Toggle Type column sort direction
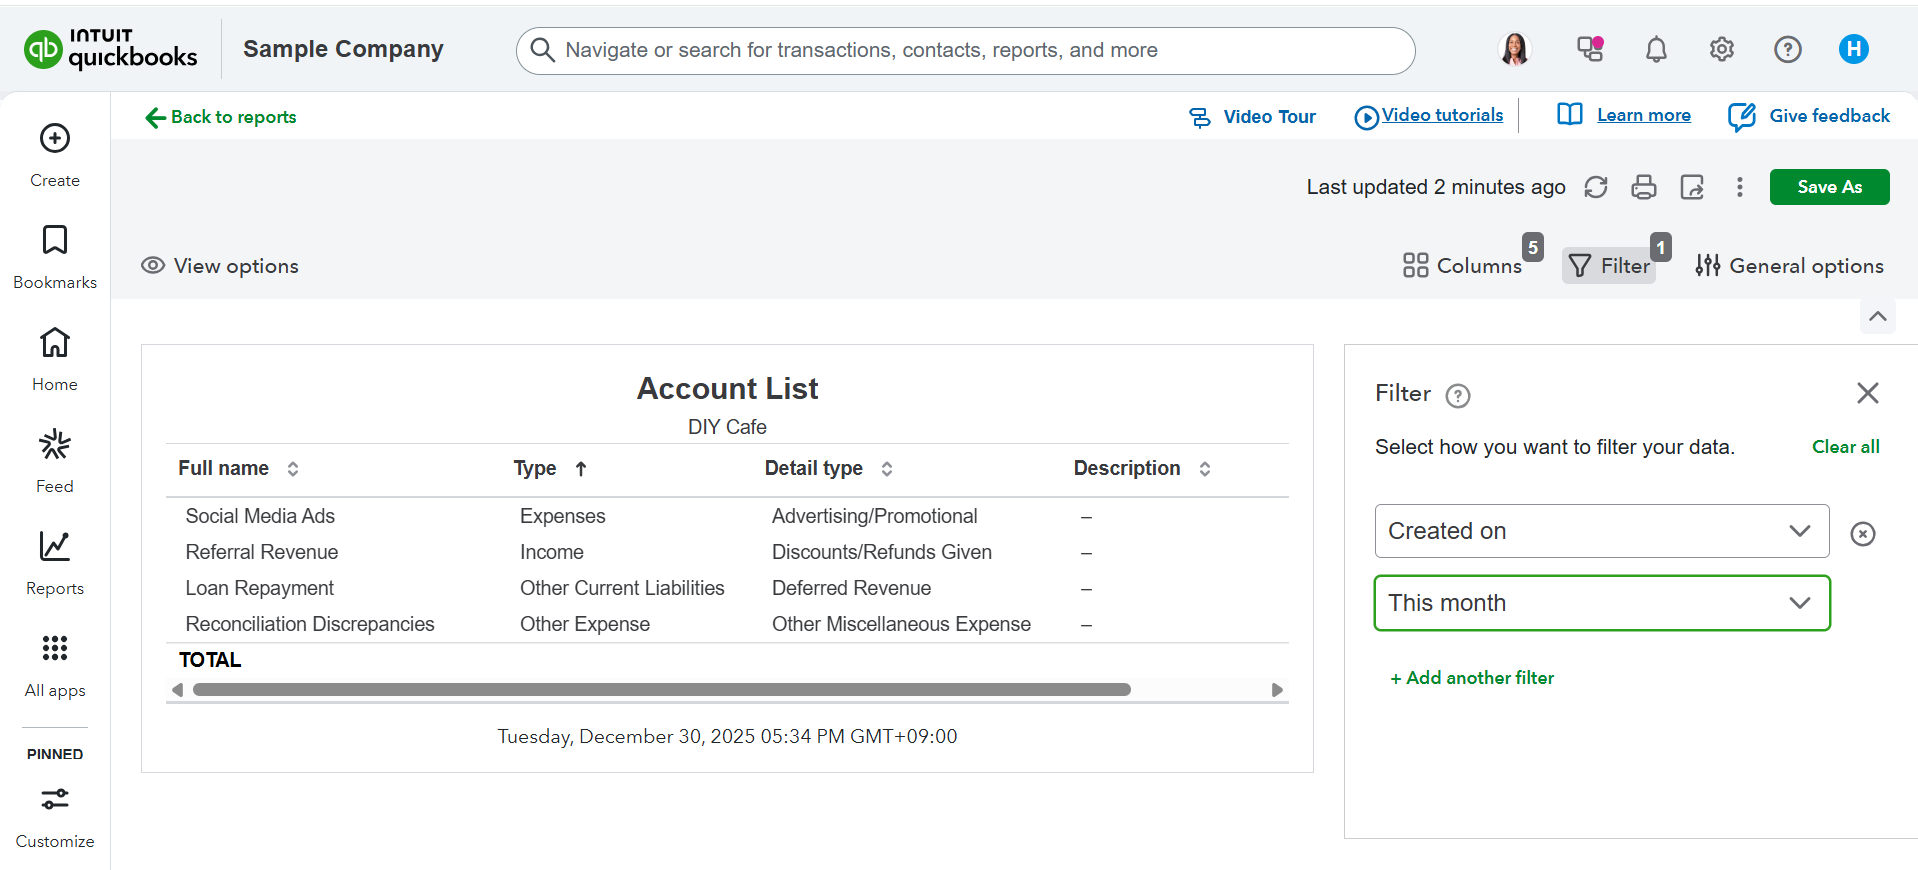Image resolution: width=1918 pixels, height=870 pixels. click(580, 469)
